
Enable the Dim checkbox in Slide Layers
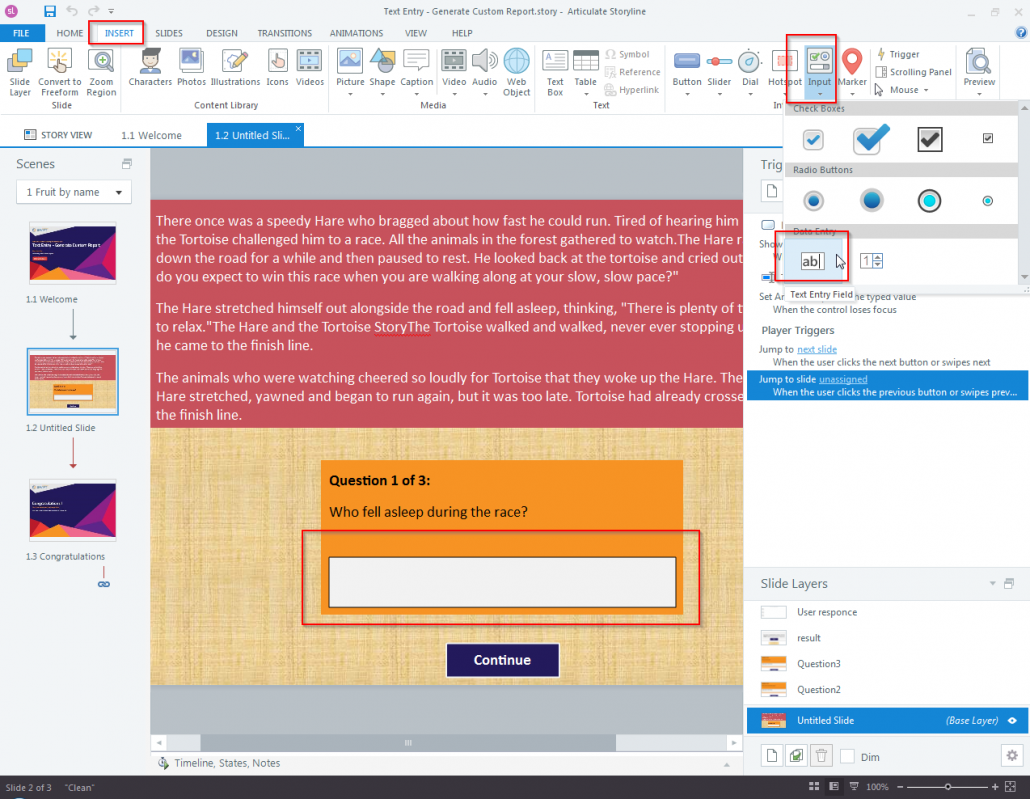[x=848, y=757]
